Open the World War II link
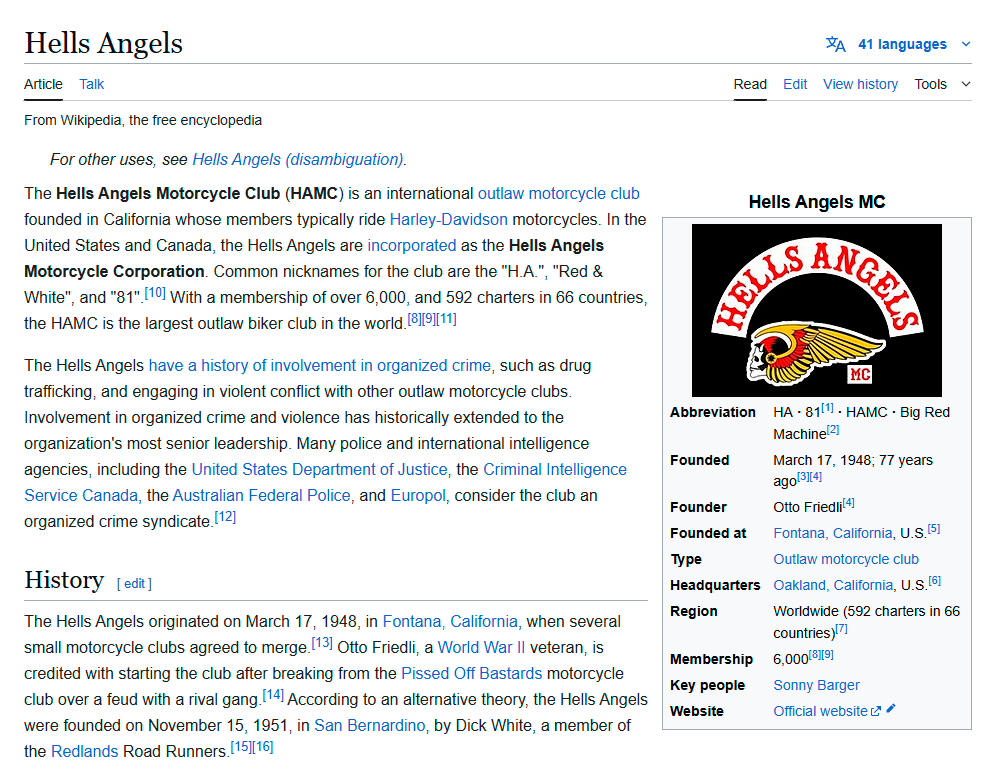This screenshot has width=986, height=778. coord(481,647)
